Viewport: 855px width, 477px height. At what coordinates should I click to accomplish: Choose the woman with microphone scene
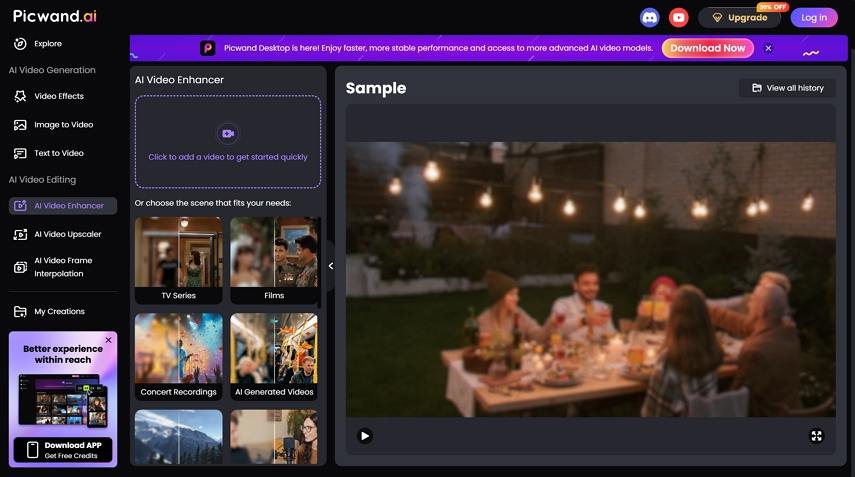(274, 437)
